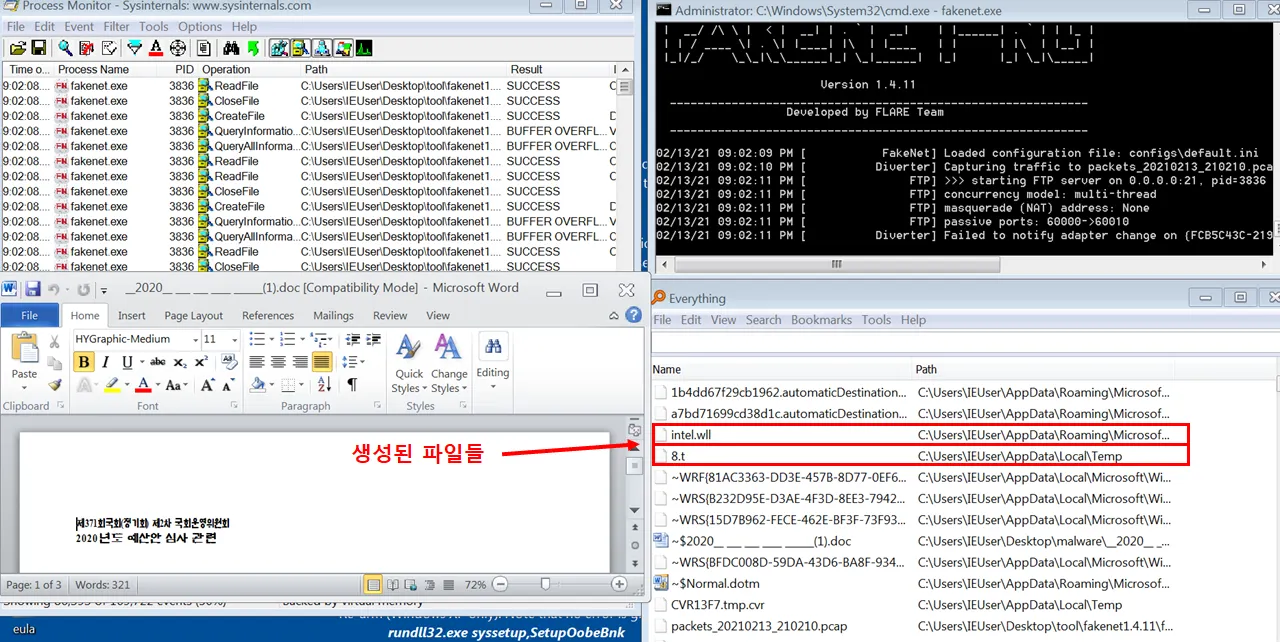This screenshot has width=1280, height=642.
Task: Open Word Help question mark icon
Action: pyautogui.click(x=633, y=315)
